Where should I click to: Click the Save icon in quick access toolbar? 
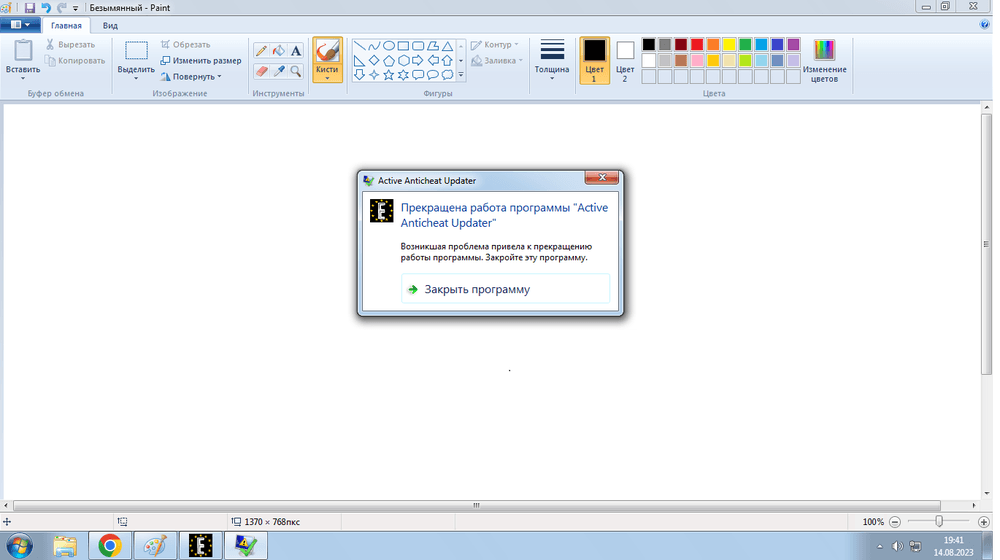[30, 6]
